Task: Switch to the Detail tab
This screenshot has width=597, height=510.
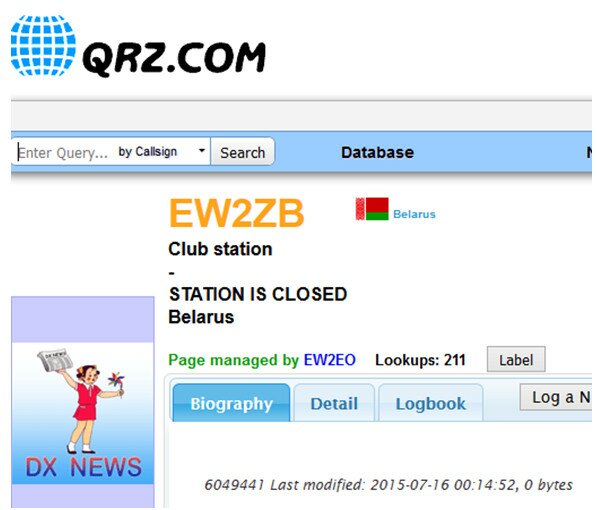Action: [x=334, y=403]
